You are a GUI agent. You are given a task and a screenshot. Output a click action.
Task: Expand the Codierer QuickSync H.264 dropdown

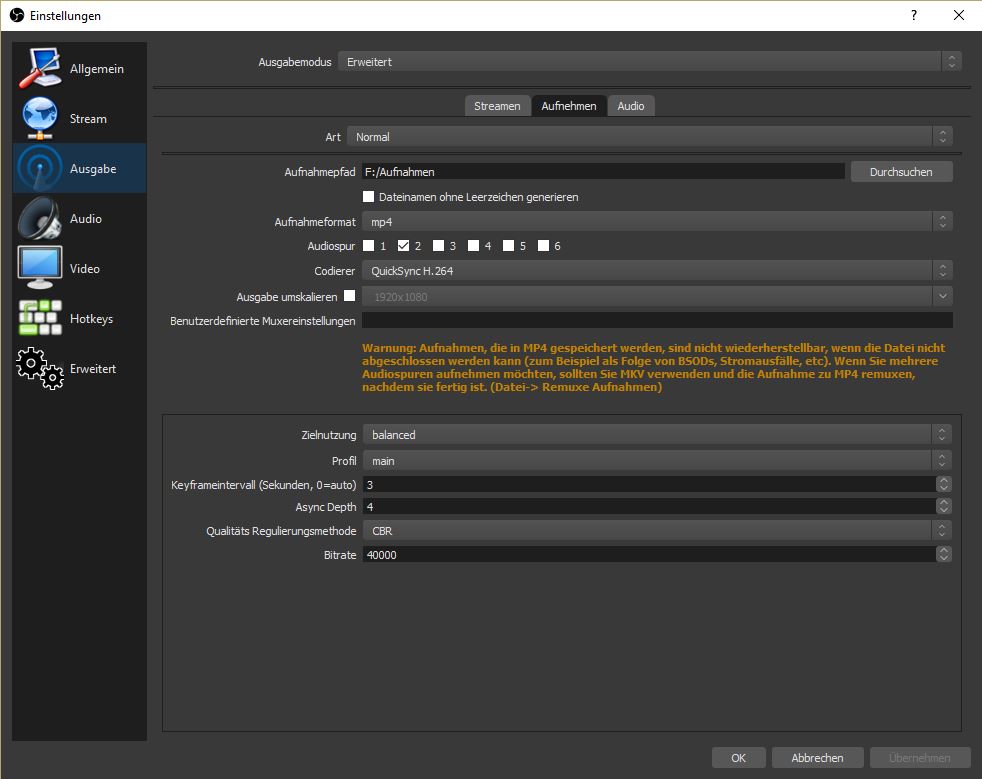(656, 270)
